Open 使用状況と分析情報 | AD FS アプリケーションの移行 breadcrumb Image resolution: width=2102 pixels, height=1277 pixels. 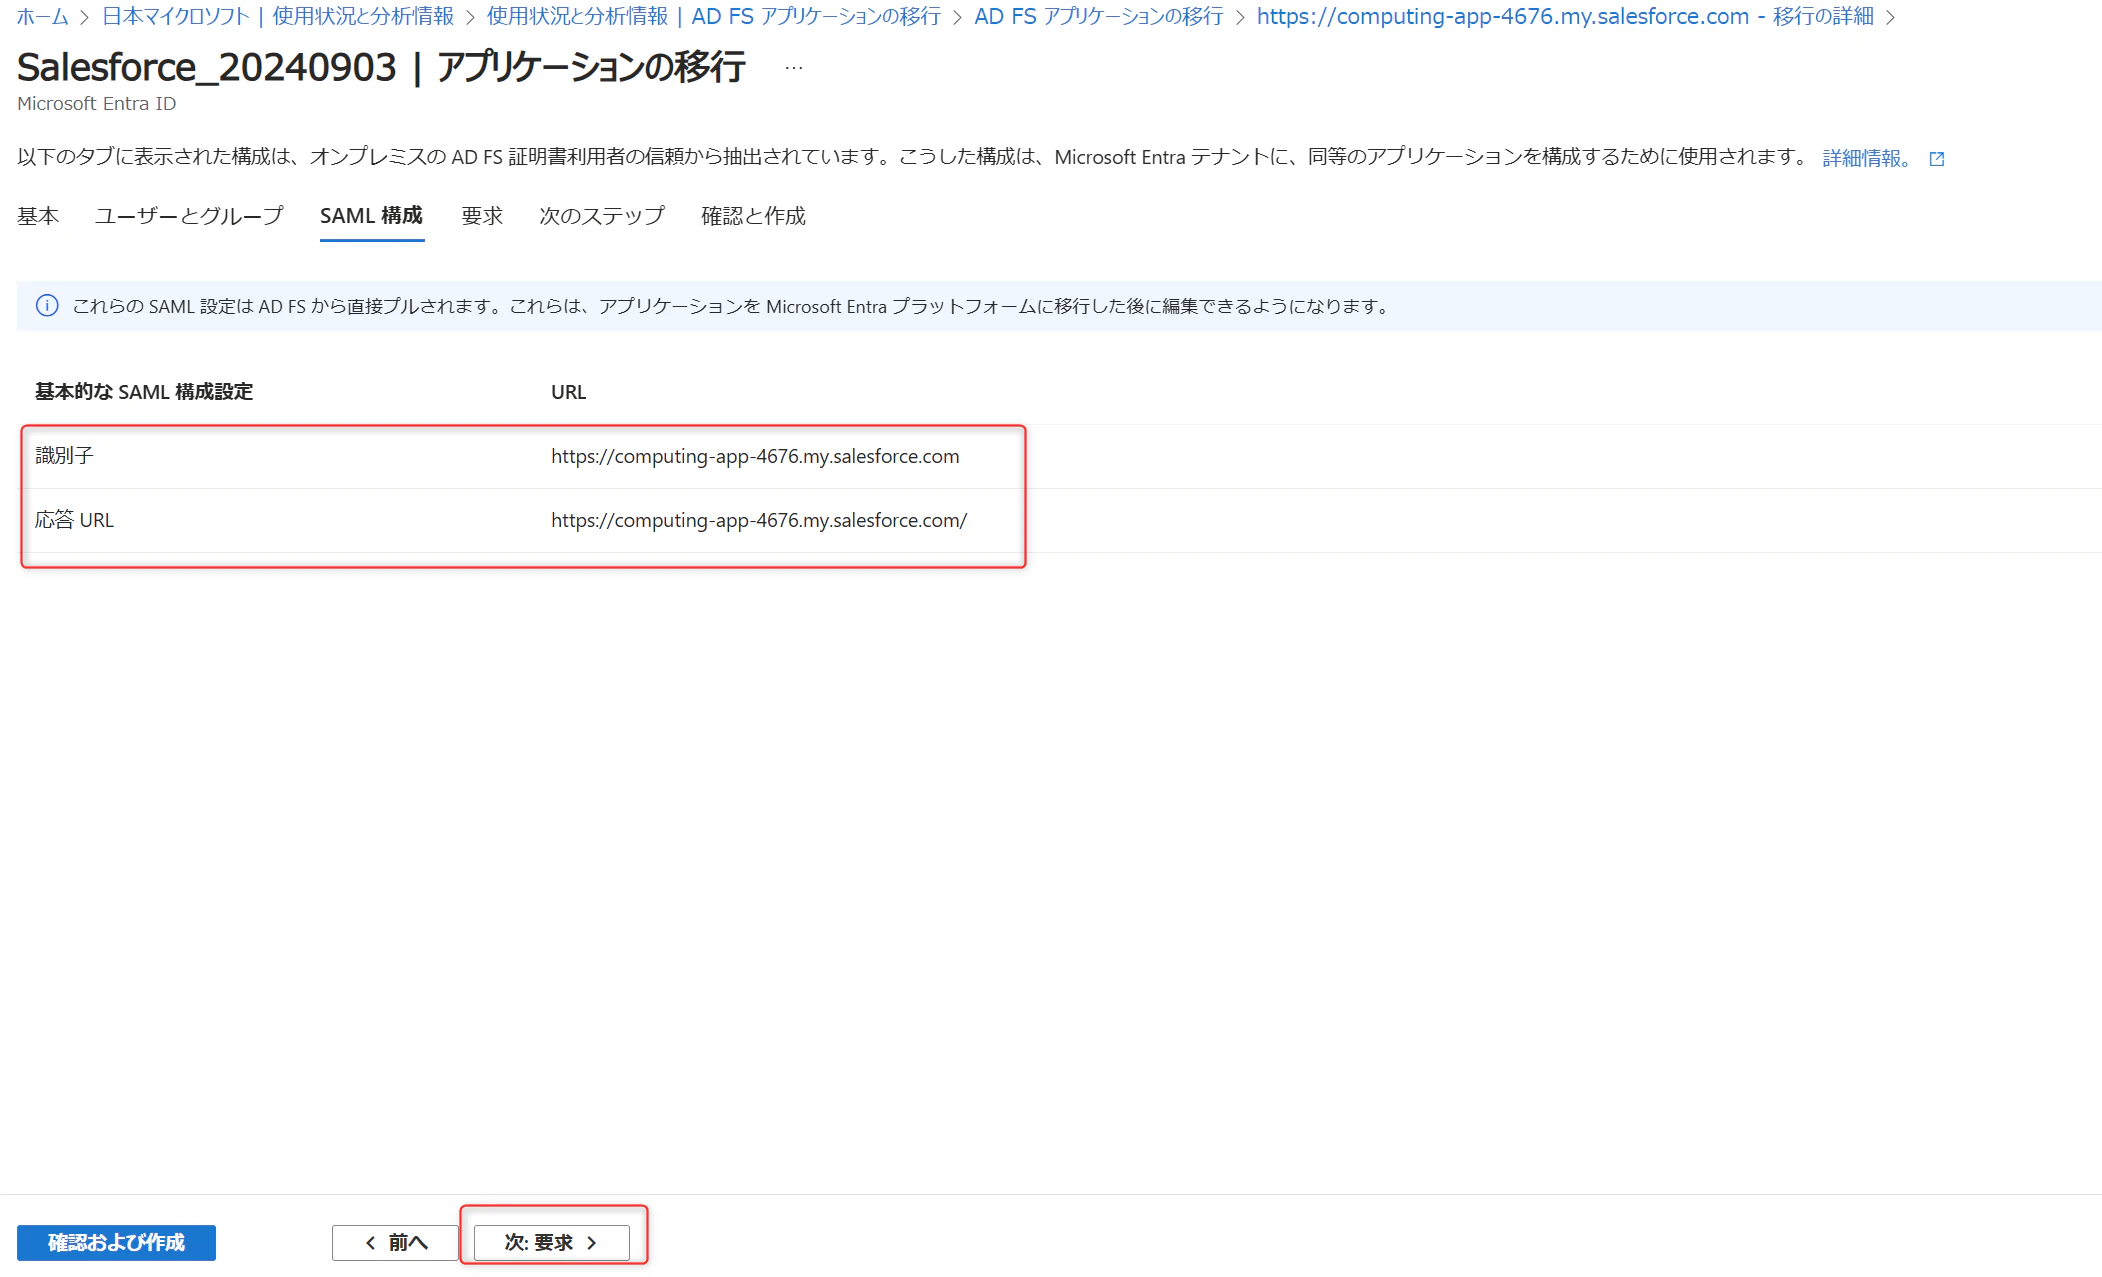click(x=713, y=16)
